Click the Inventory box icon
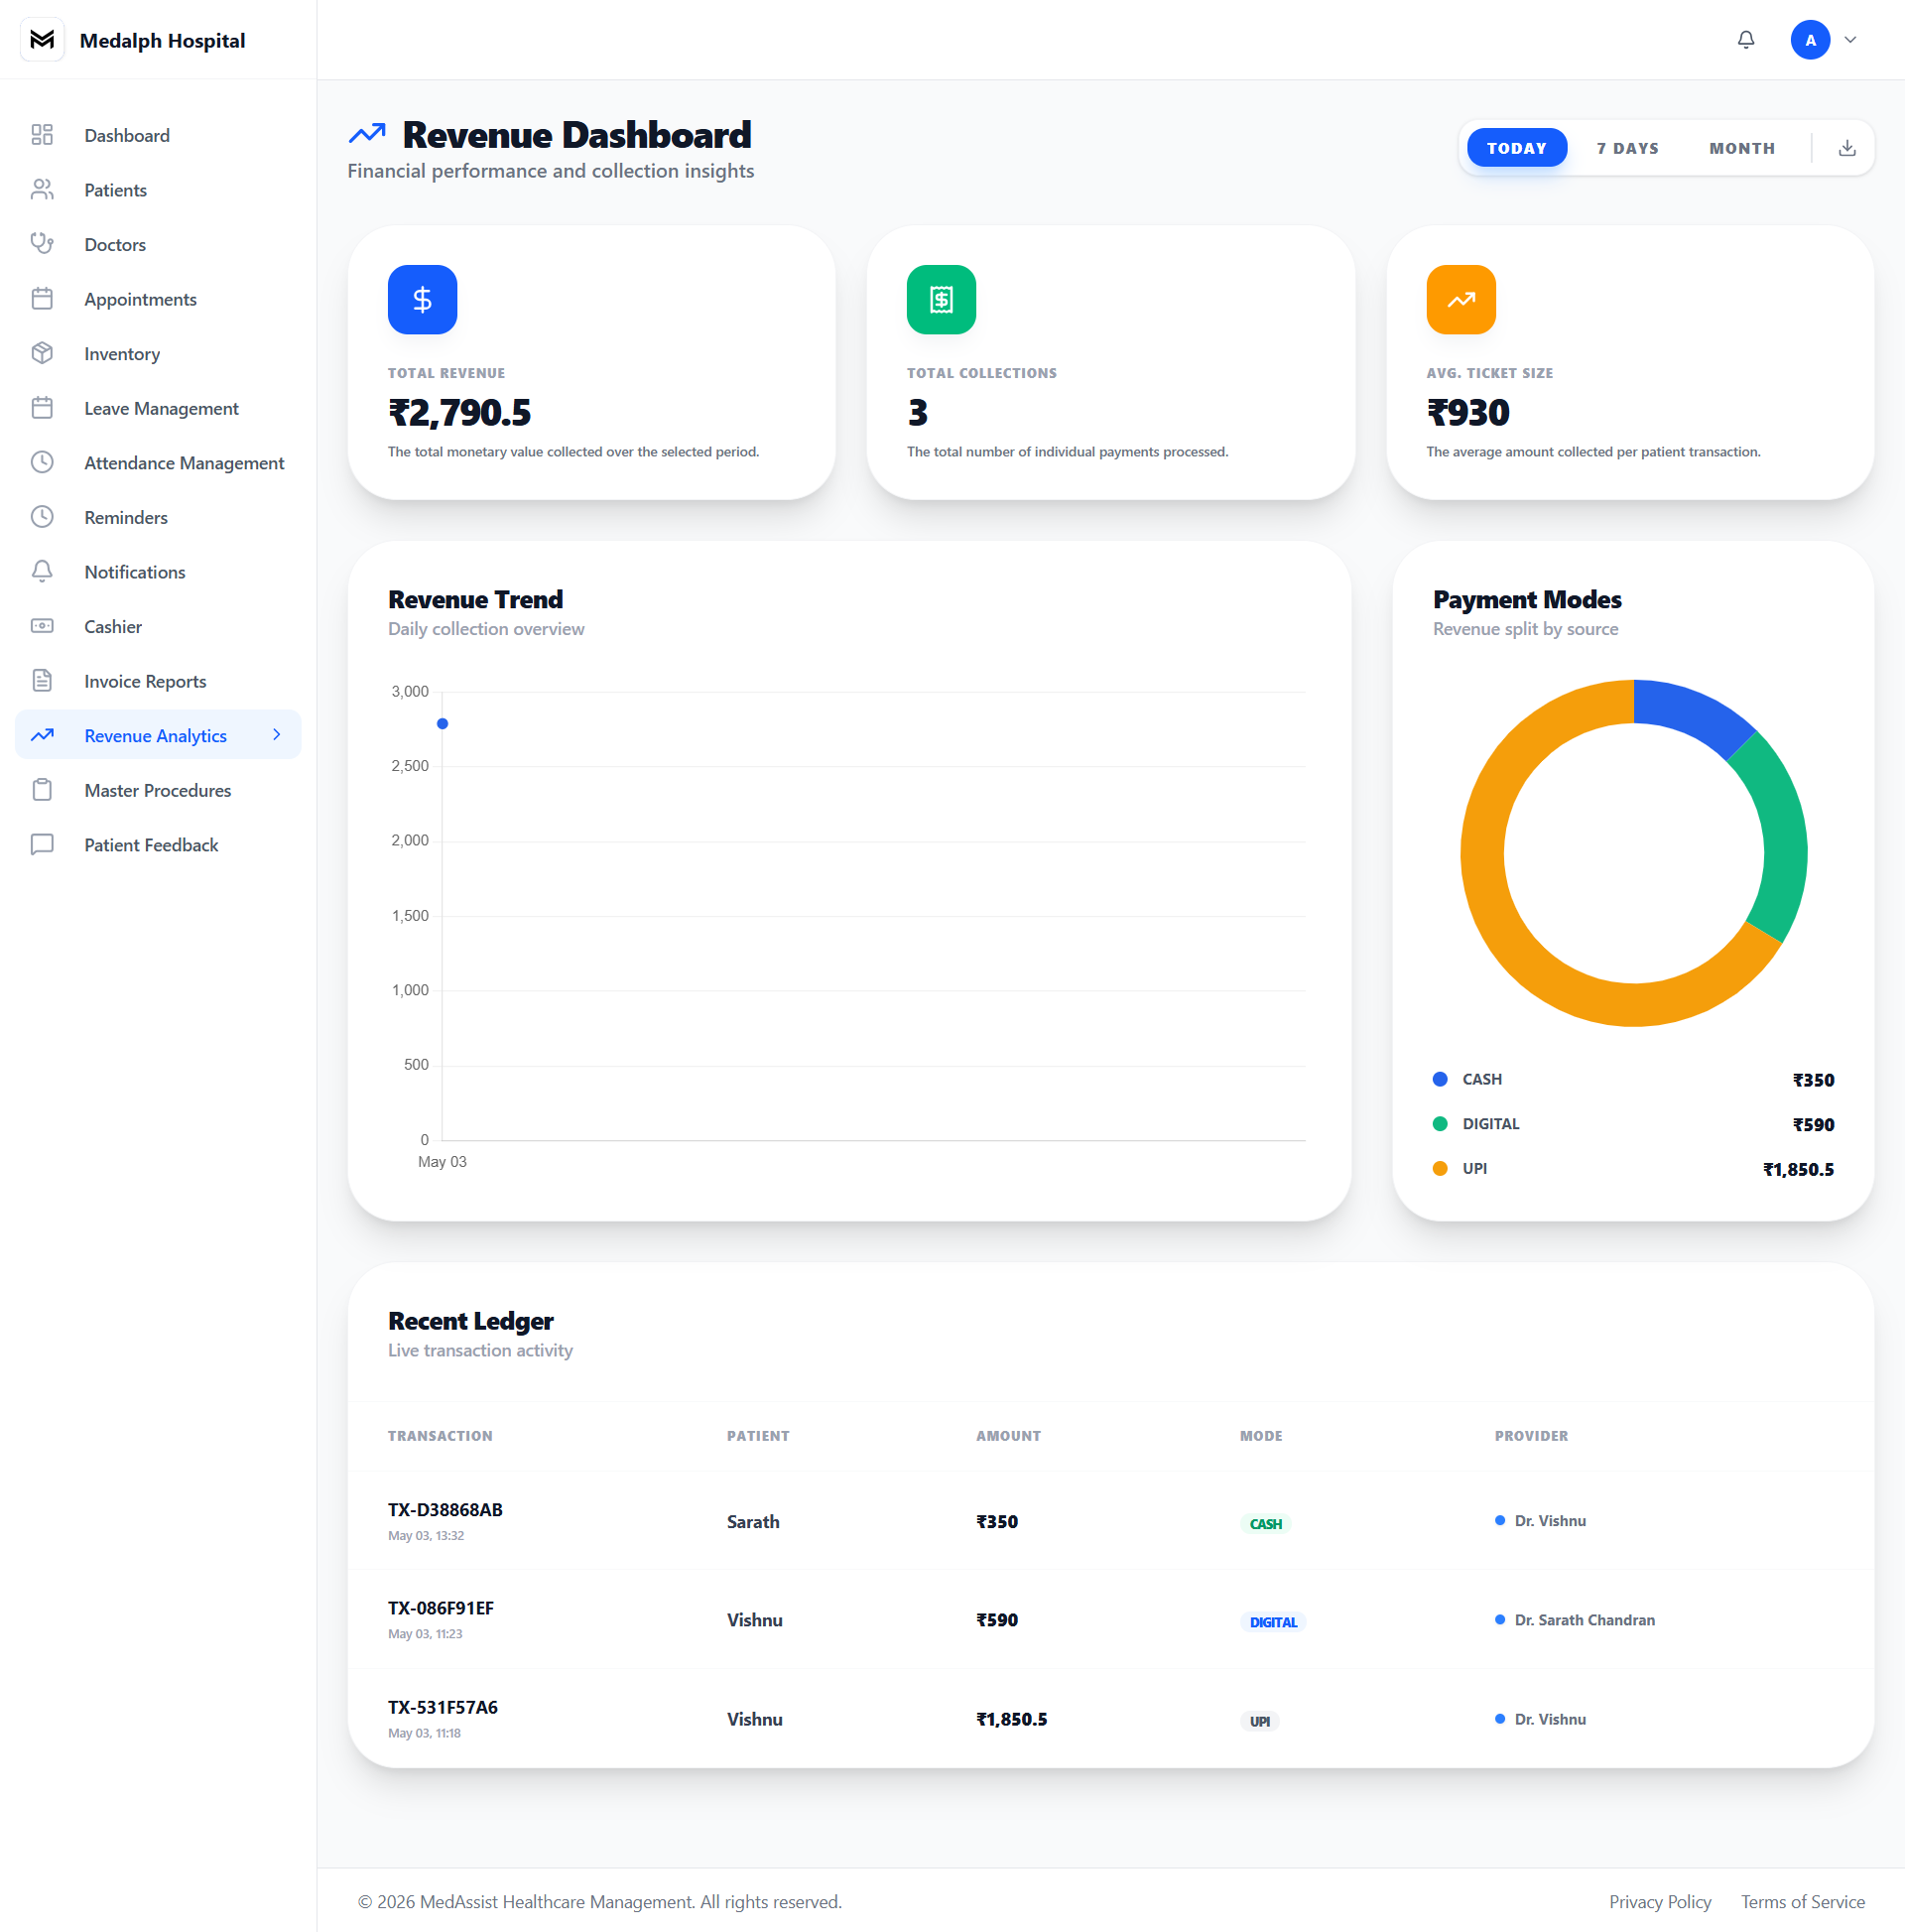 (x=42, y=353)
